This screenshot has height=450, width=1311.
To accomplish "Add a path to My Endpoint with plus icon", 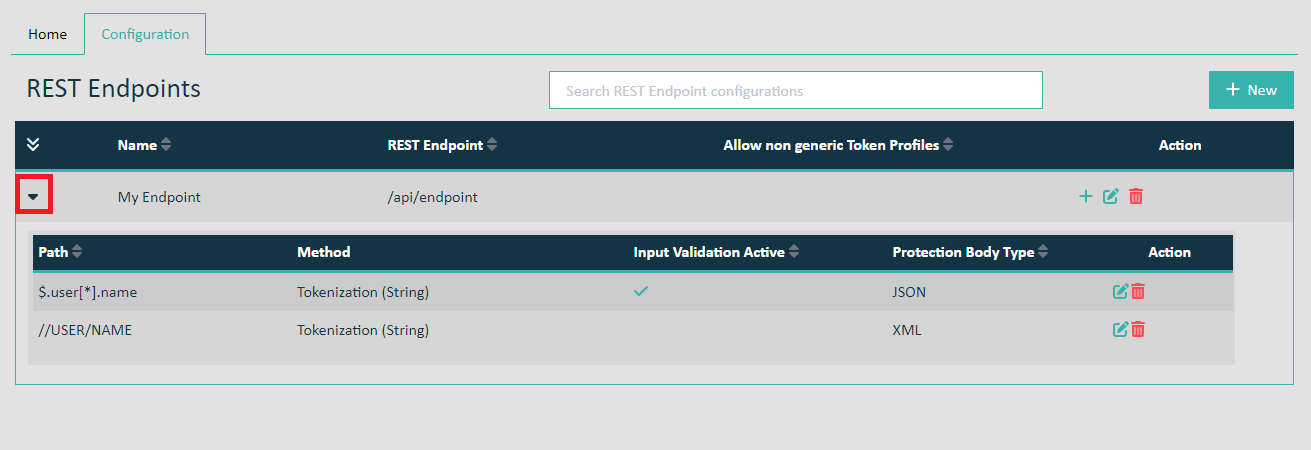I will [1086, 196].
